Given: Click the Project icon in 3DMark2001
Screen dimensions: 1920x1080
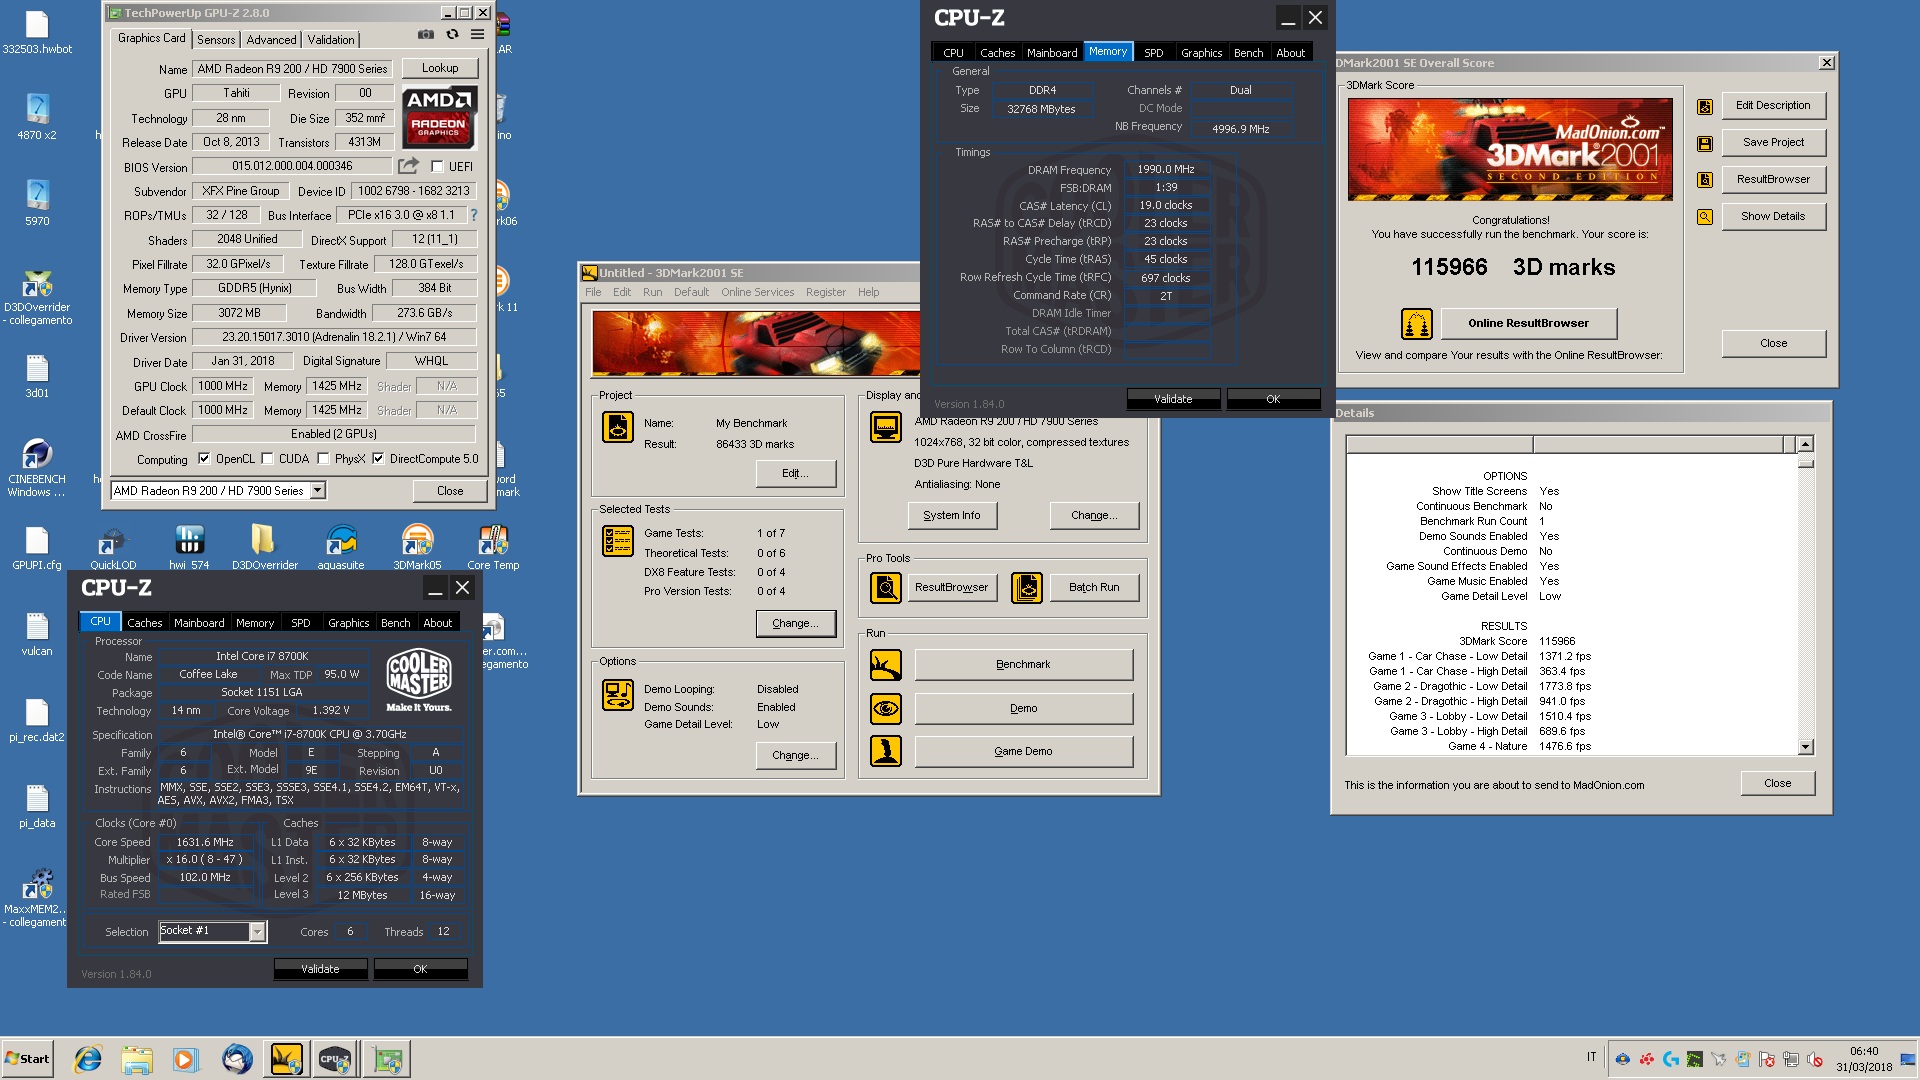Looking at the screenshot, I should point(617,427).
